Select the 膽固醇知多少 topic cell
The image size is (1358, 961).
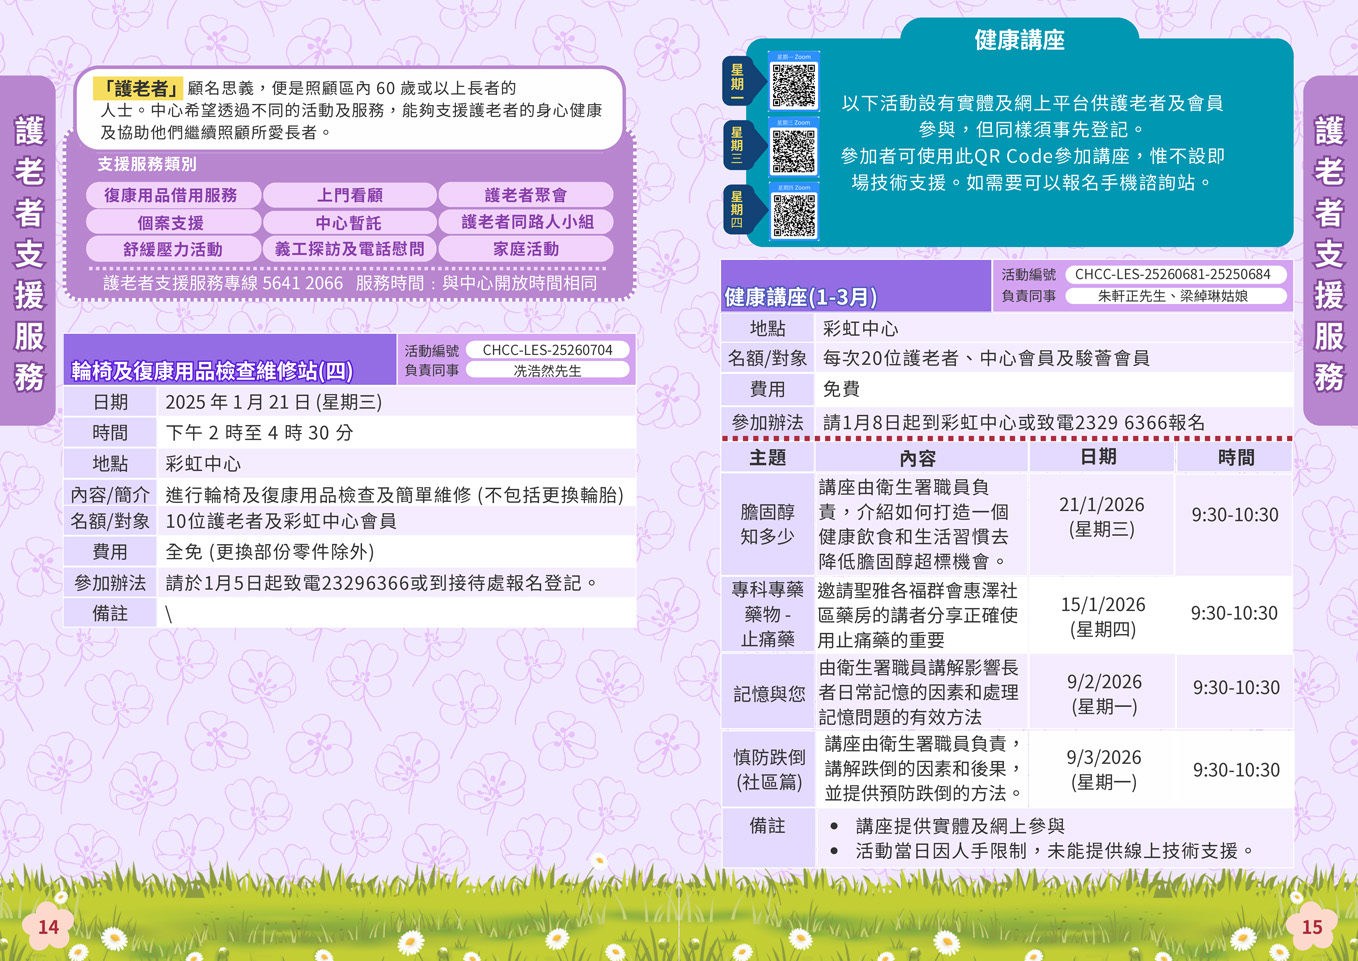click(x=767, y=524)
